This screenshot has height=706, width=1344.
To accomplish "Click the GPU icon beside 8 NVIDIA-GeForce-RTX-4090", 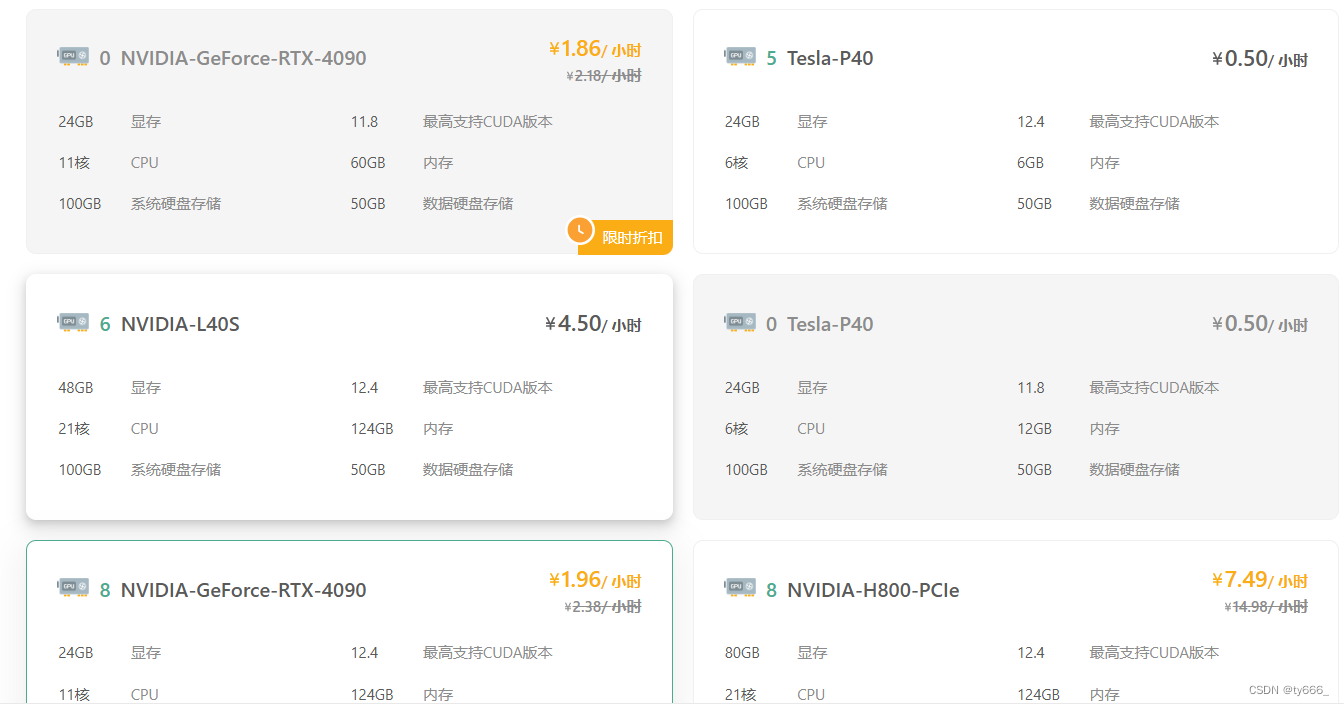I will point(73,589).
